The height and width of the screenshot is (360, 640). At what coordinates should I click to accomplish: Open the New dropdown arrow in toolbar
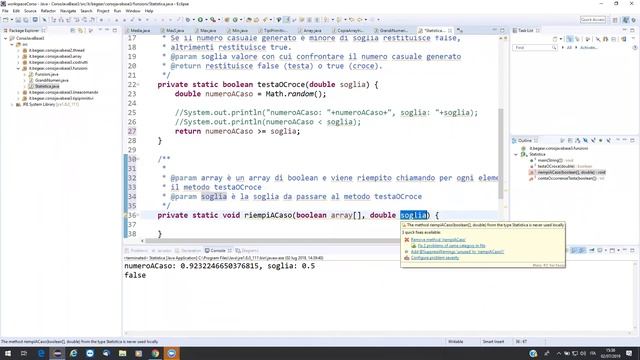point(11,20)
